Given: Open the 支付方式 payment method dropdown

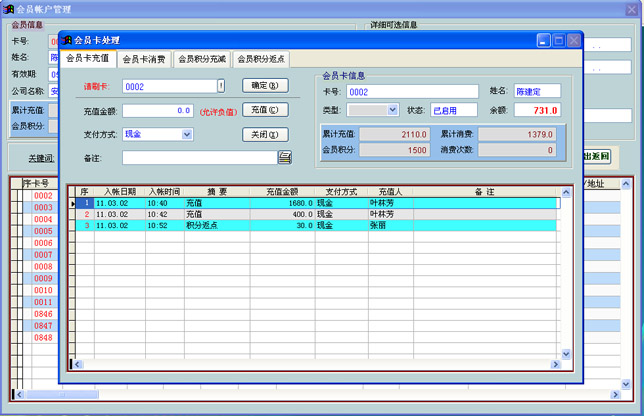Looking at the screenshot, I should (187, 134).
